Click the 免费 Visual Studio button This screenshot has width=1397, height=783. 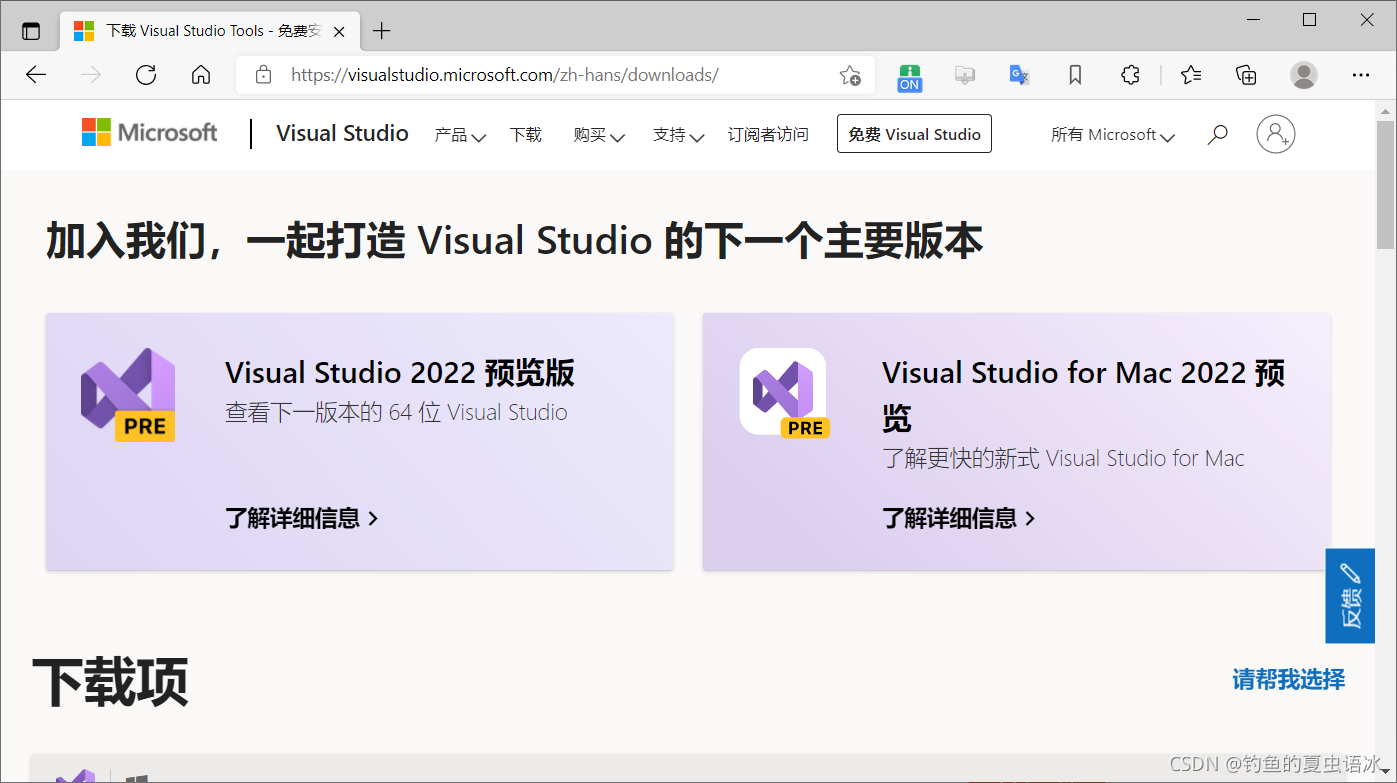pos(914,134)
